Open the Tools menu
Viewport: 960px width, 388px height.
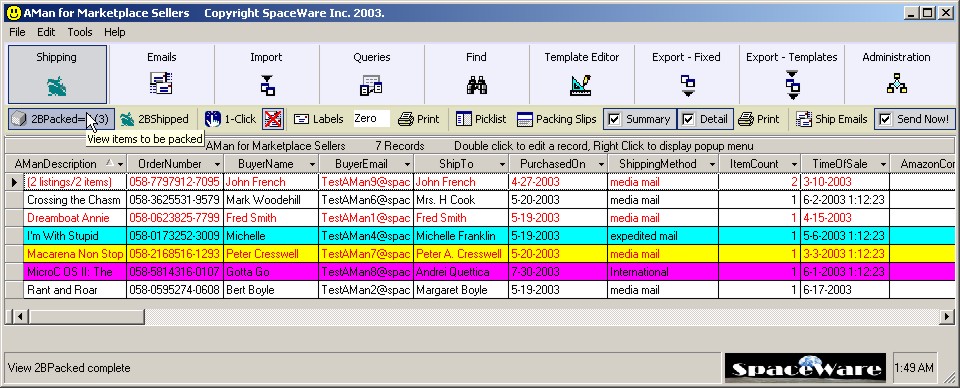point(80,32)
